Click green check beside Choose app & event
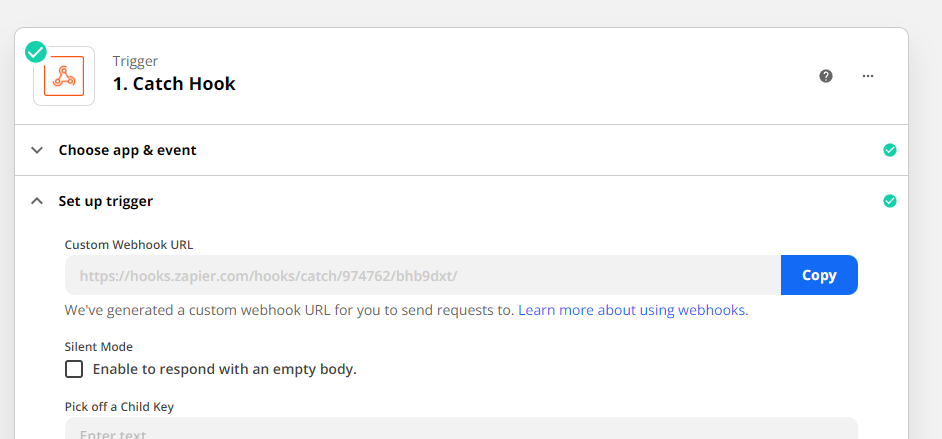This screenshot has height=439, width=942. click(x=890, y=150)
